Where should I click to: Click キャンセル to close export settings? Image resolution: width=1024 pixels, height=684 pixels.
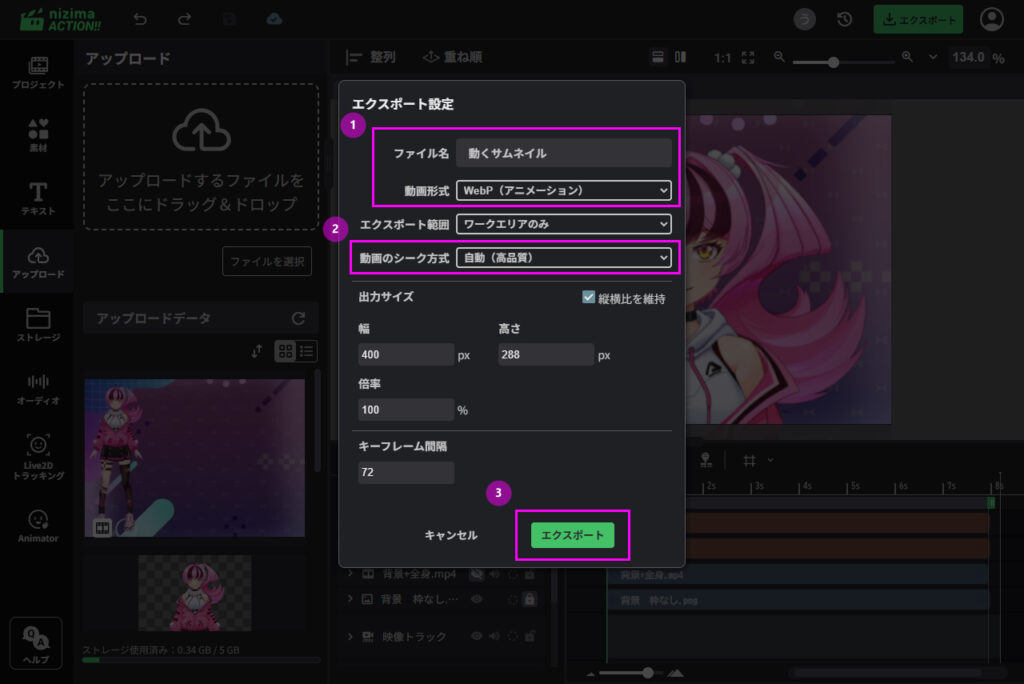pyautogui.click(x=451, y=535)
